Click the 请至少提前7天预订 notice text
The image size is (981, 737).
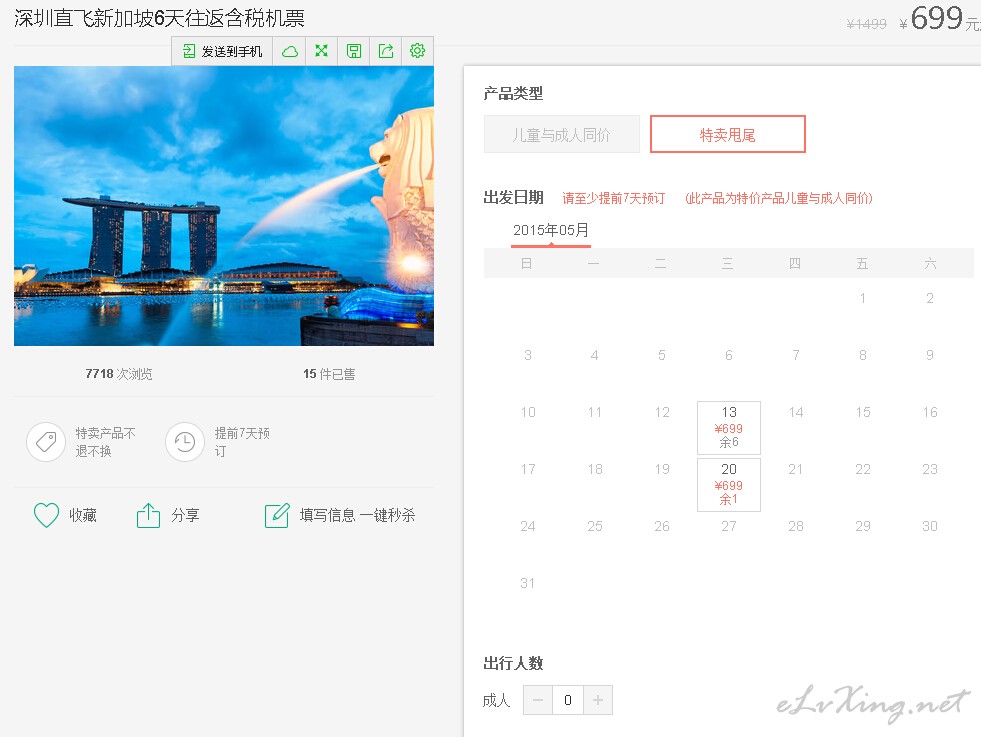pyautogui.click(x=614, y=198)
